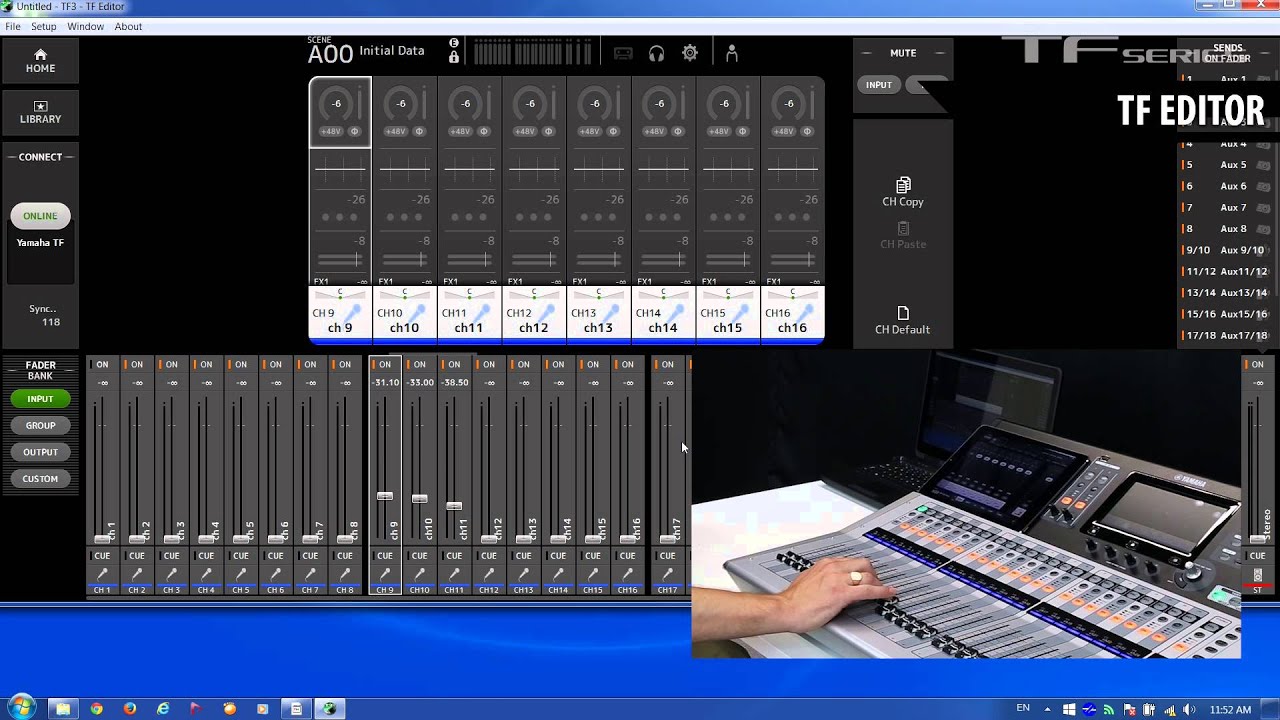Click the mic icon above CH13

(x=523, y=574)
